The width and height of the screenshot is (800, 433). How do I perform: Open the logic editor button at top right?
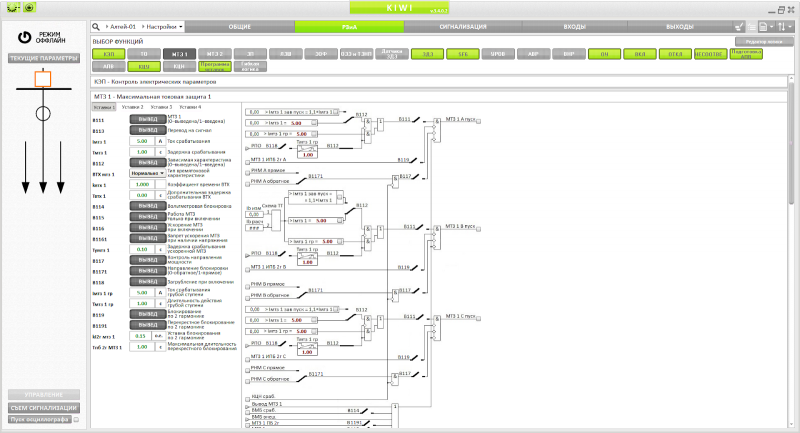coord(763,41)
